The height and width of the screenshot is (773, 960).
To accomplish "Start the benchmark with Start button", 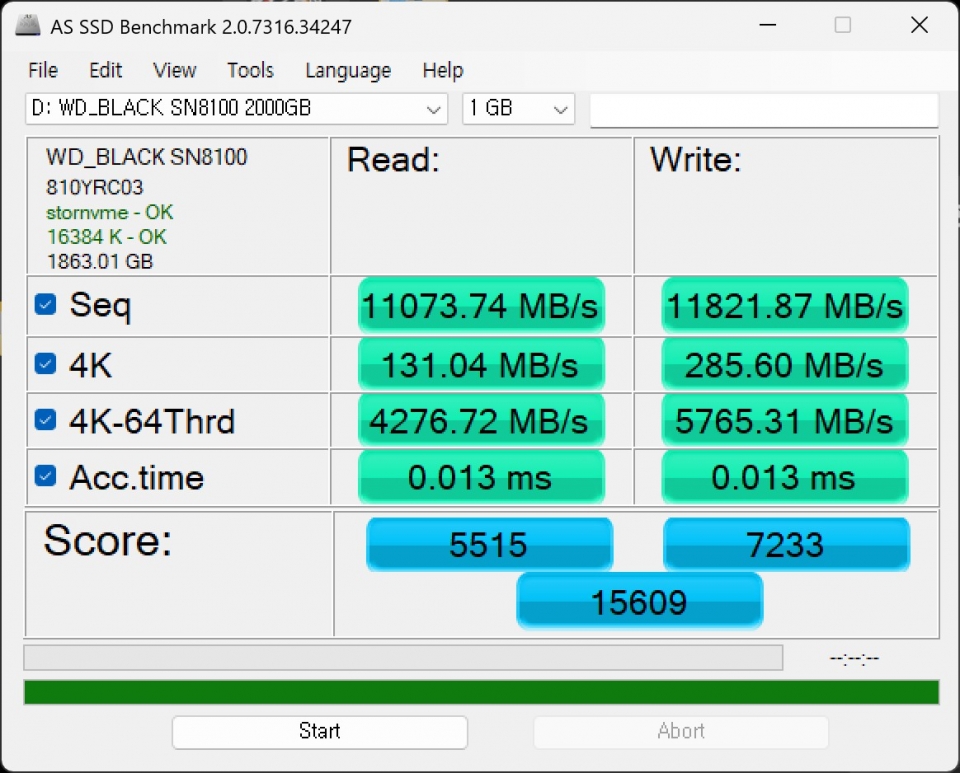I will click(320, 732).
